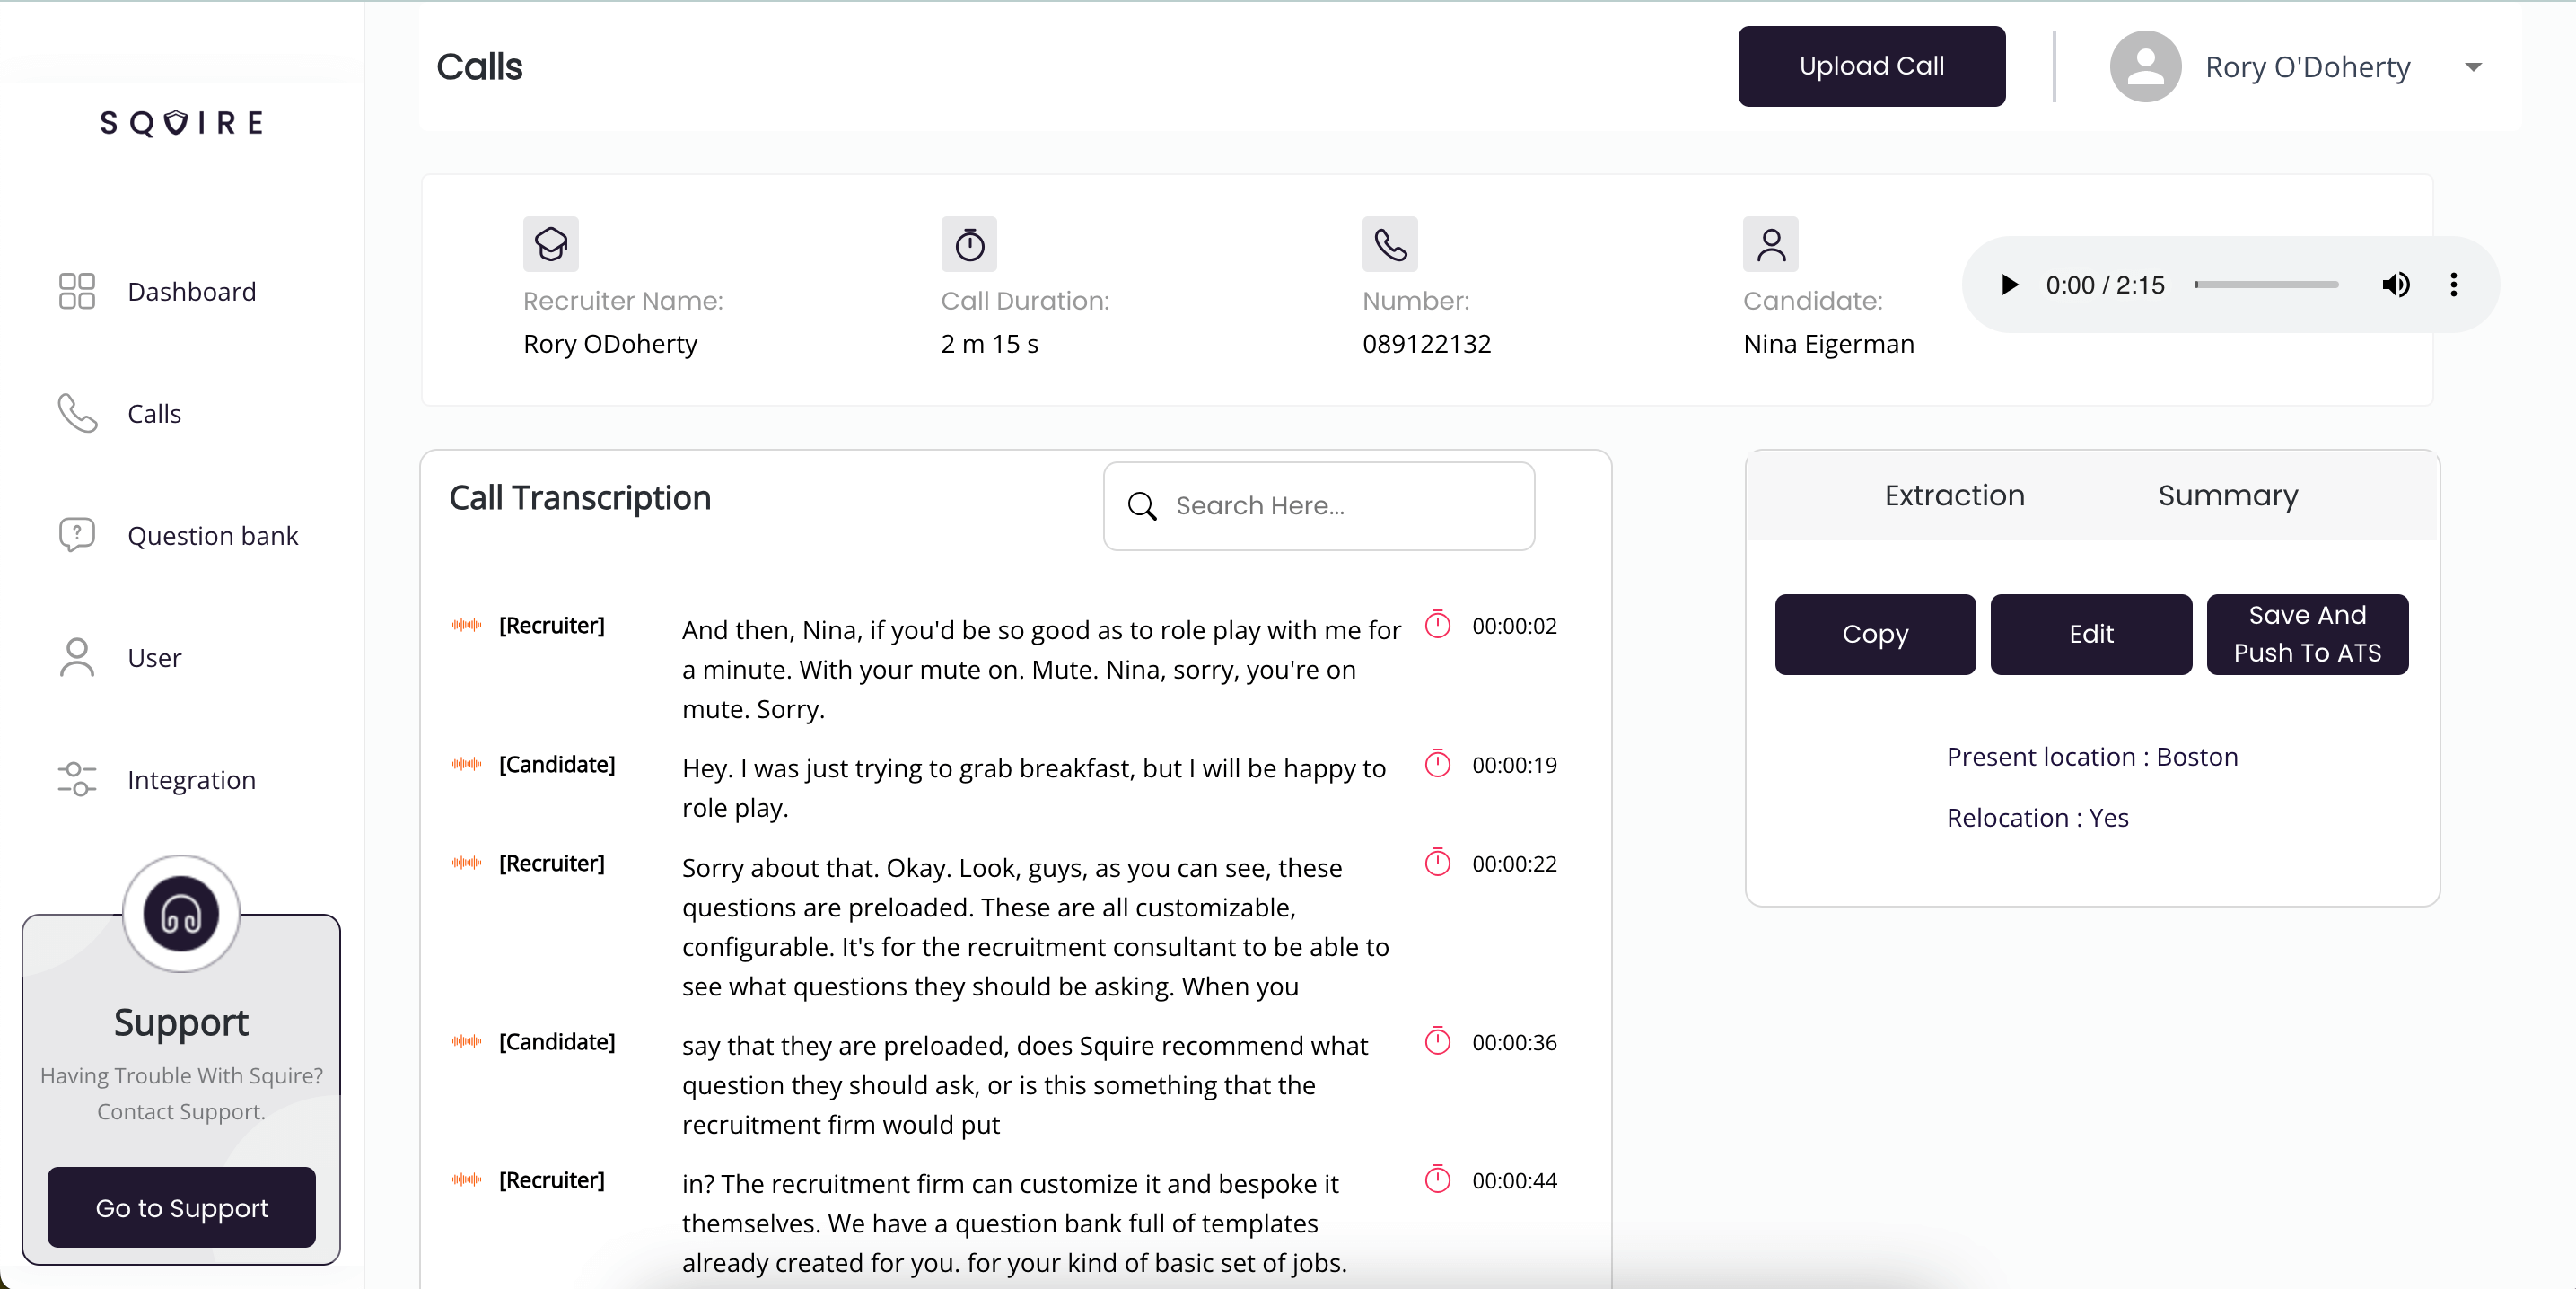Viewport: 2576px width, 1289px height.
Task: Open Rory O'Doherty account dropdown arrow
Action: click(x=2472, y=67)
